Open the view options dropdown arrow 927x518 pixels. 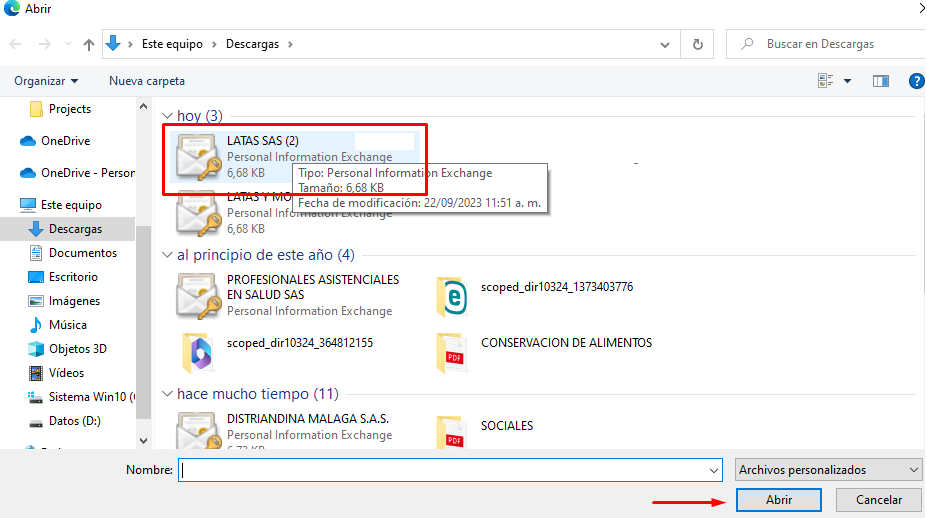(848, 81)
